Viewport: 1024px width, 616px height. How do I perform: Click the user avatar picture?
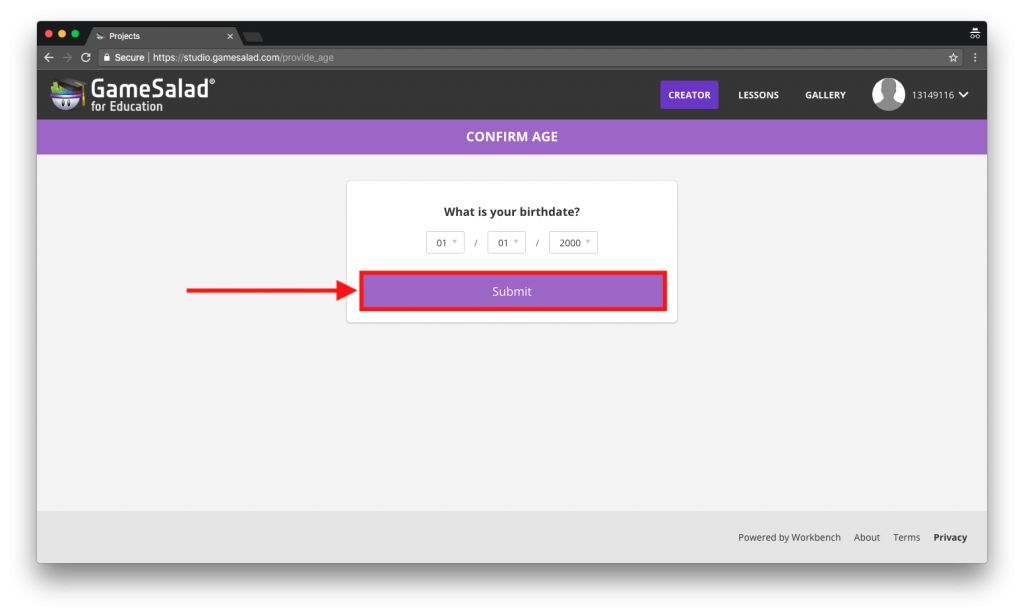[x=888, y=95]
